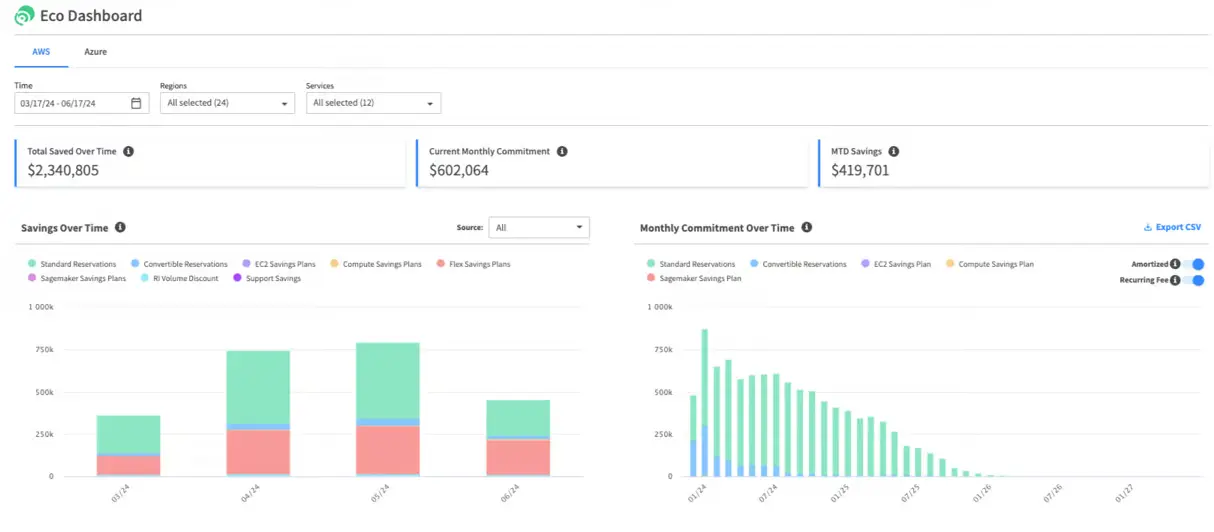Click the download icon beside Export CSV

(1147, 227)
